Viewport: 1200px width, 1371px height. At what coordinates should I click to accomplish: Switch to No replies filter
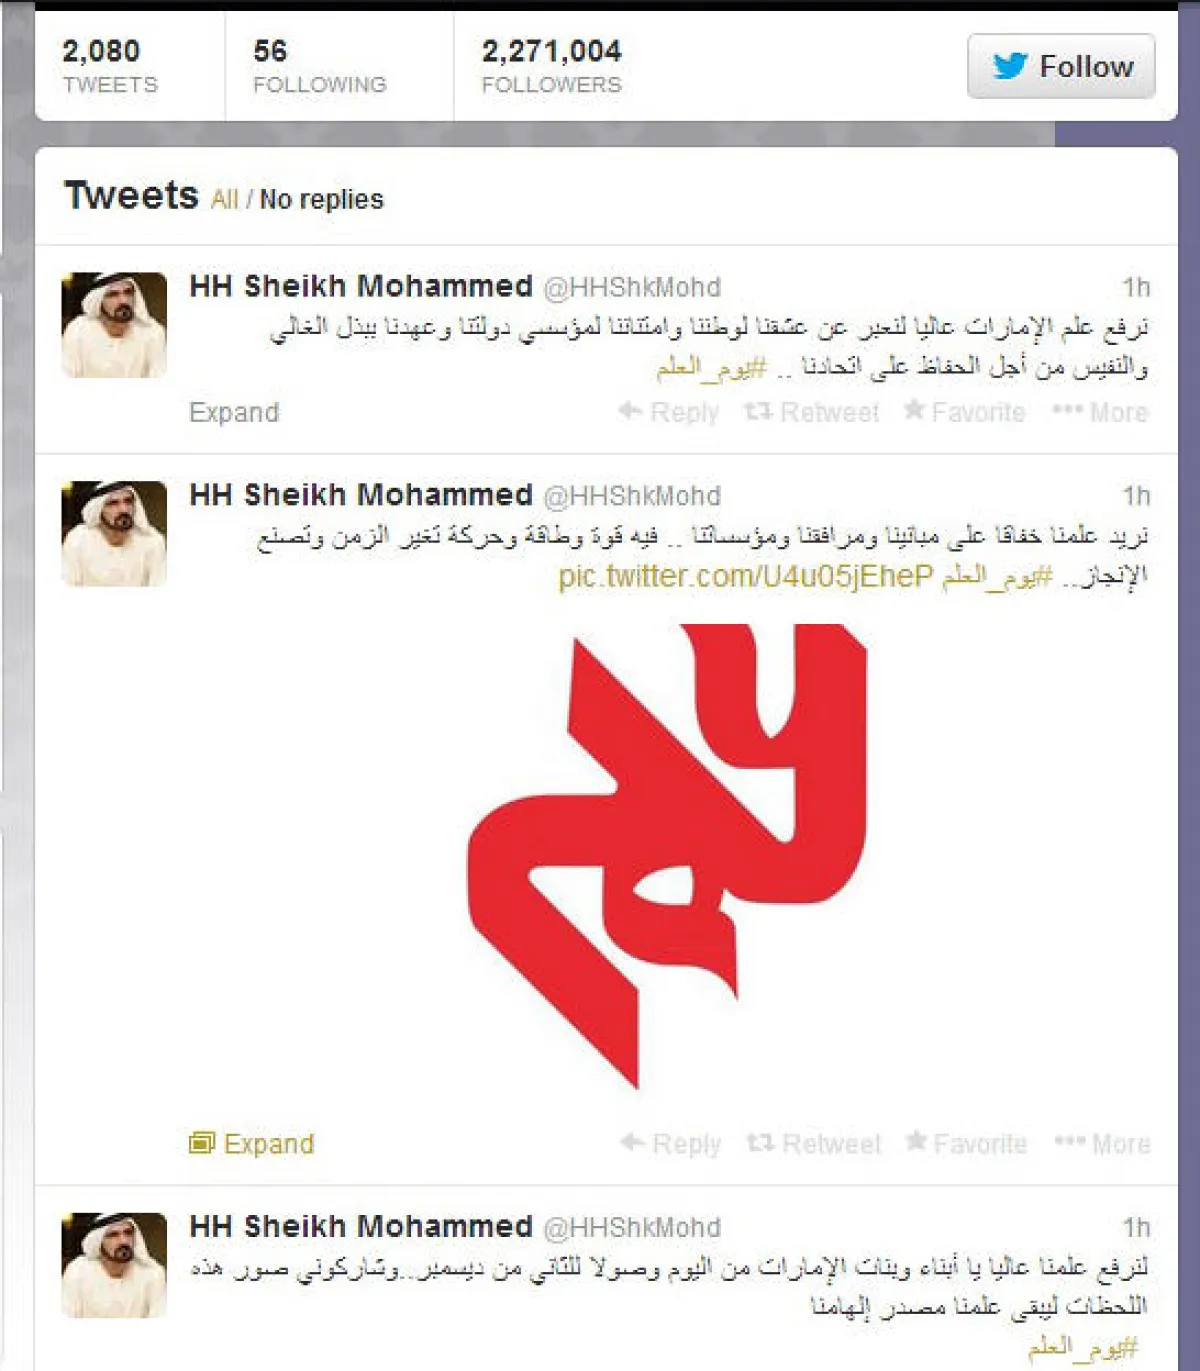[x=321, y=199]
